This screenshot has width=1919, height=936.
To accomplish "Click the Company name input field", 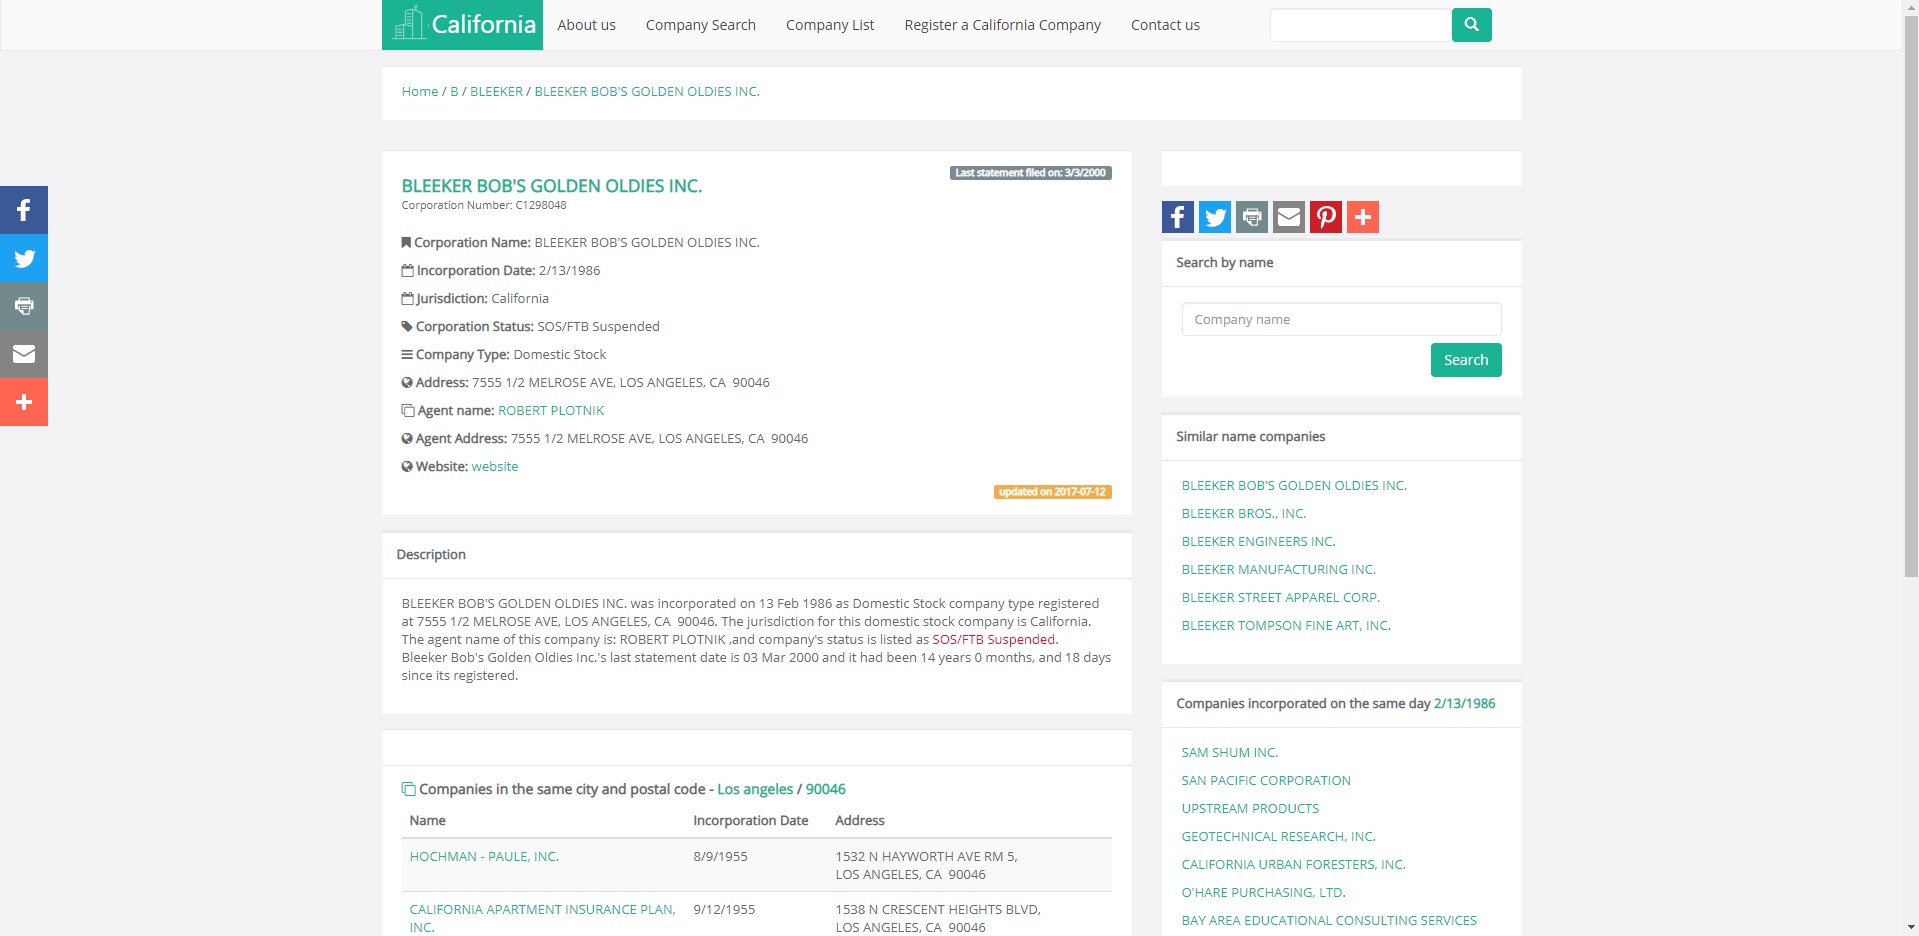I will pos(1341,319).
